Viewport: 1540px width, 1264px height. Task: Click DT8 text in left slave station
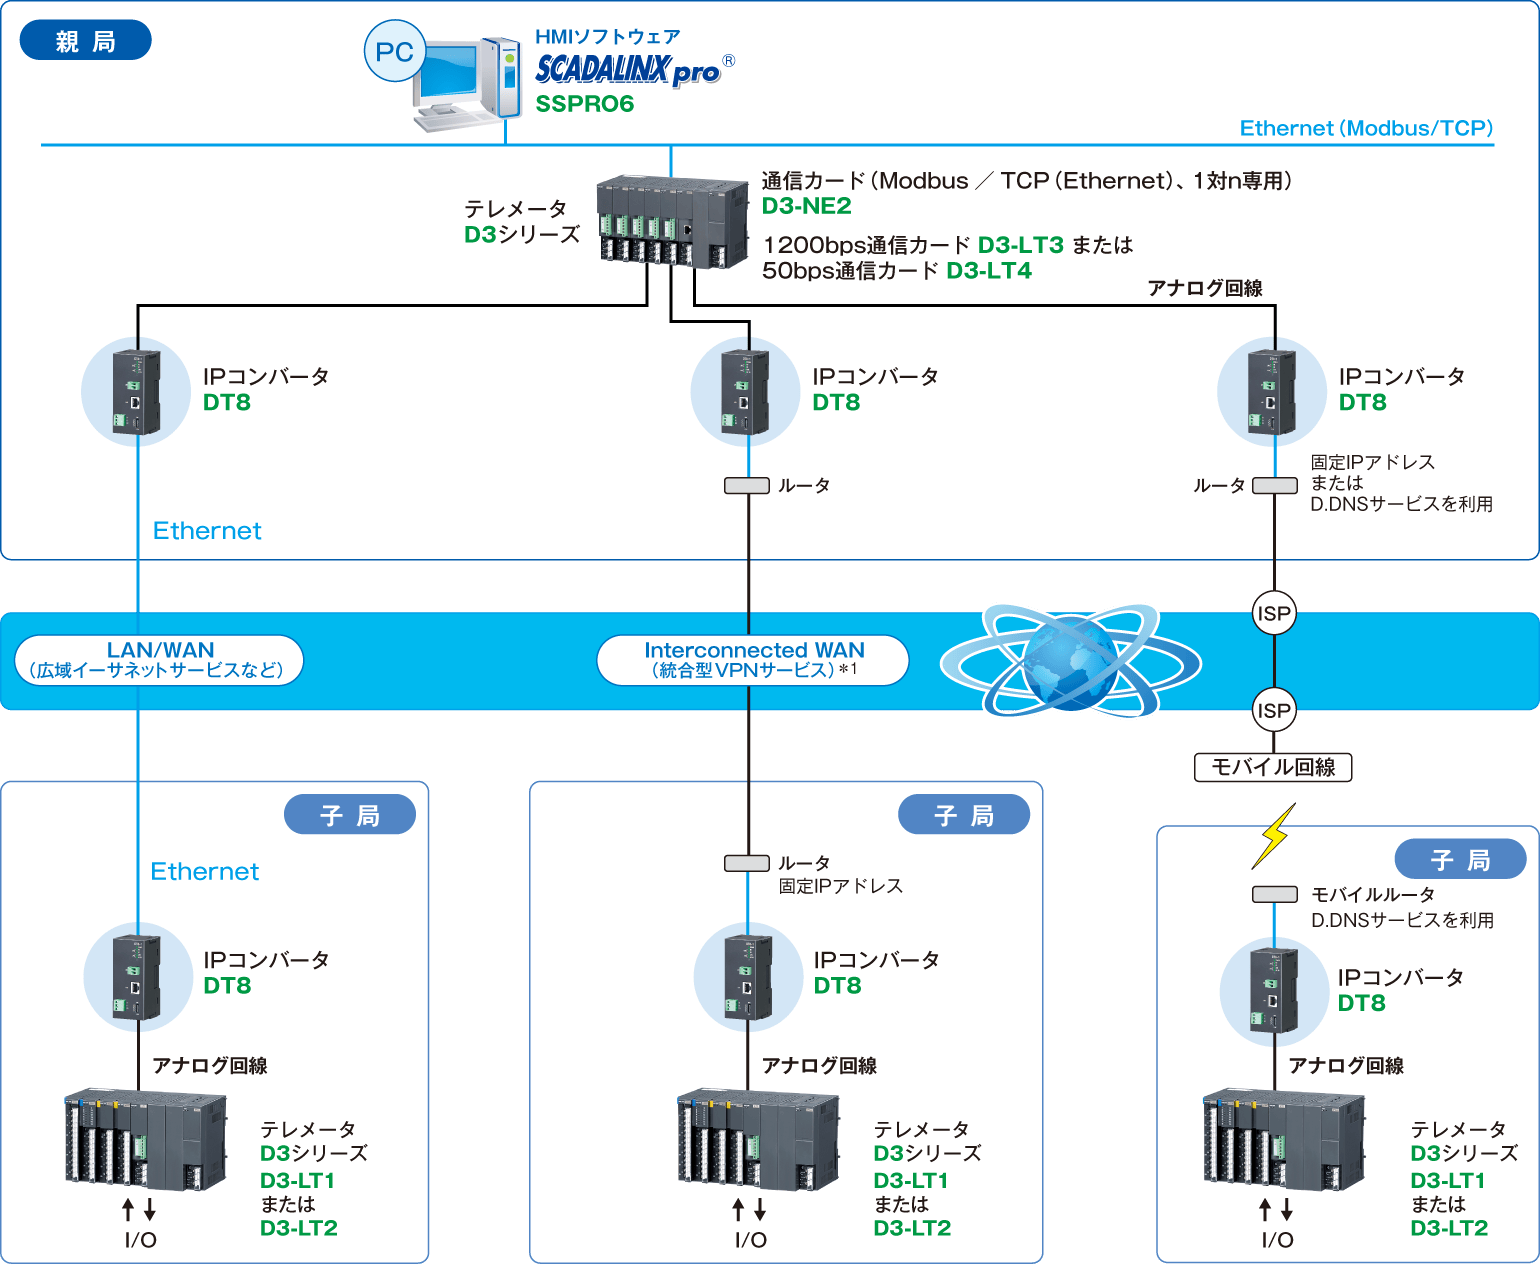(x=228, y=986)
